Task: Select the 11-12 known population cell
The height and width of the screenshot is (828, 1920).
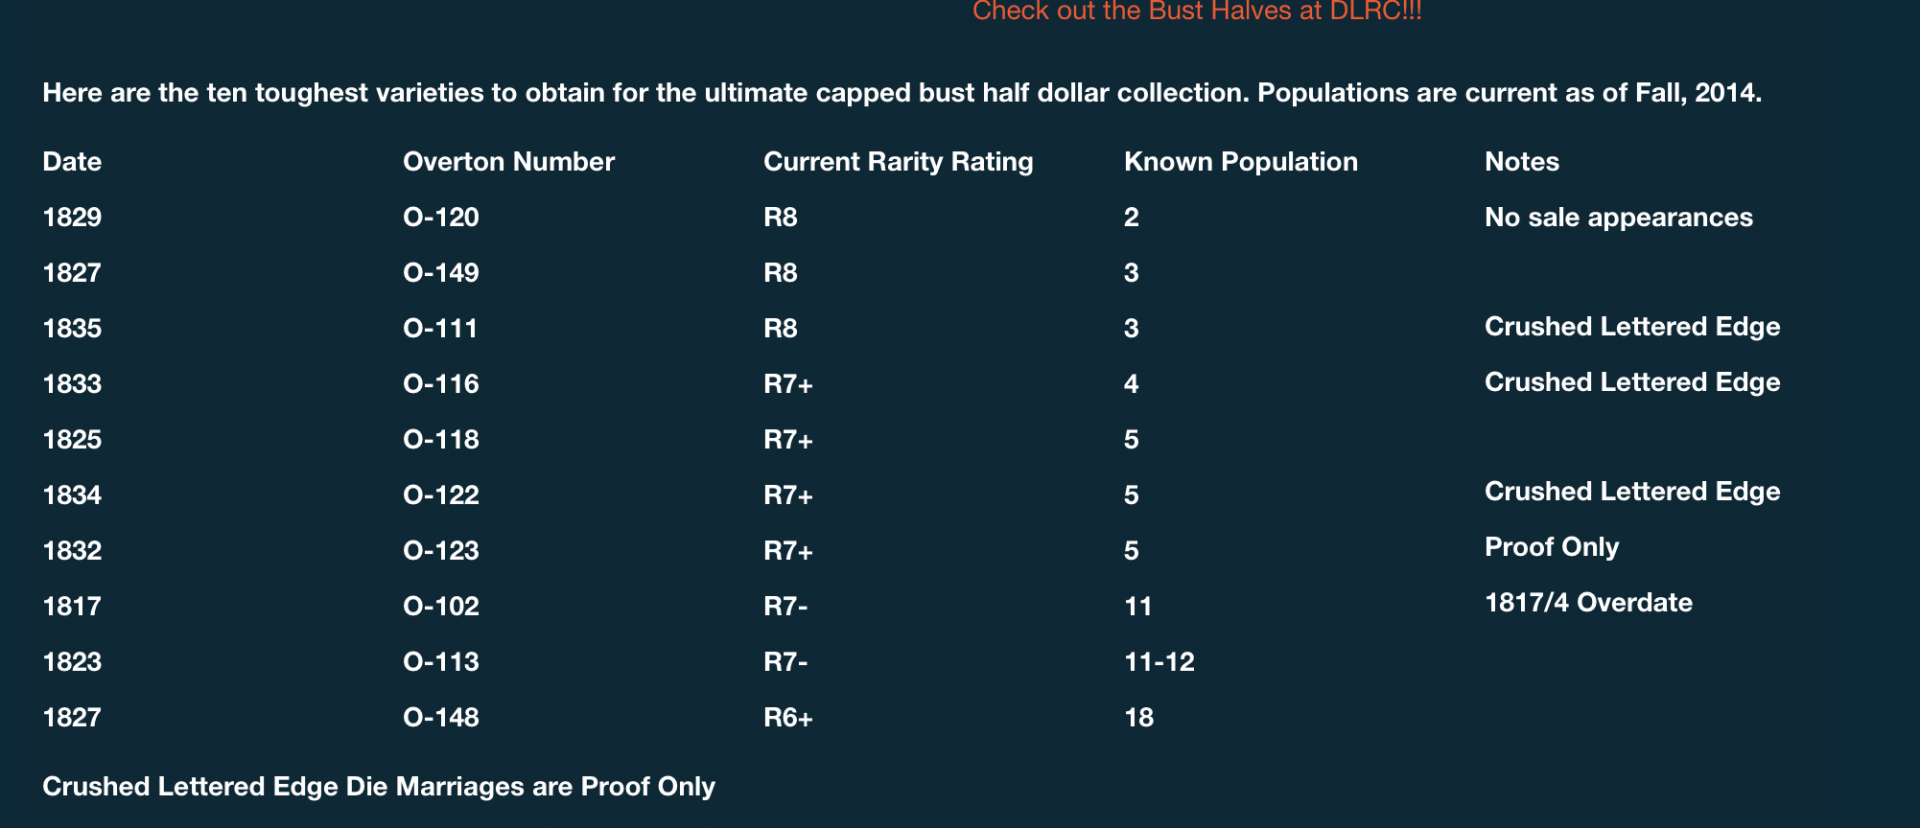Action: coord(1159,662)
